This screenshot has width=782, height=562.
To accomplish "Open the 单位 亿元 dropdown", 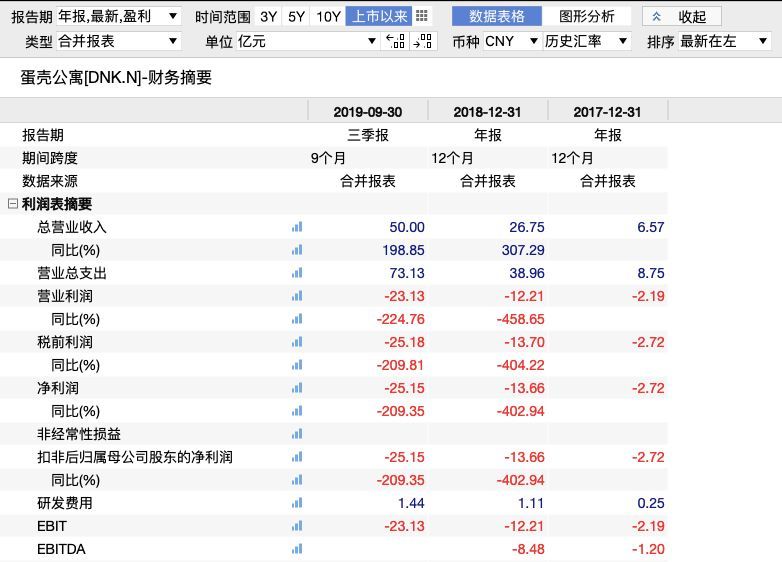I will 307,41.
